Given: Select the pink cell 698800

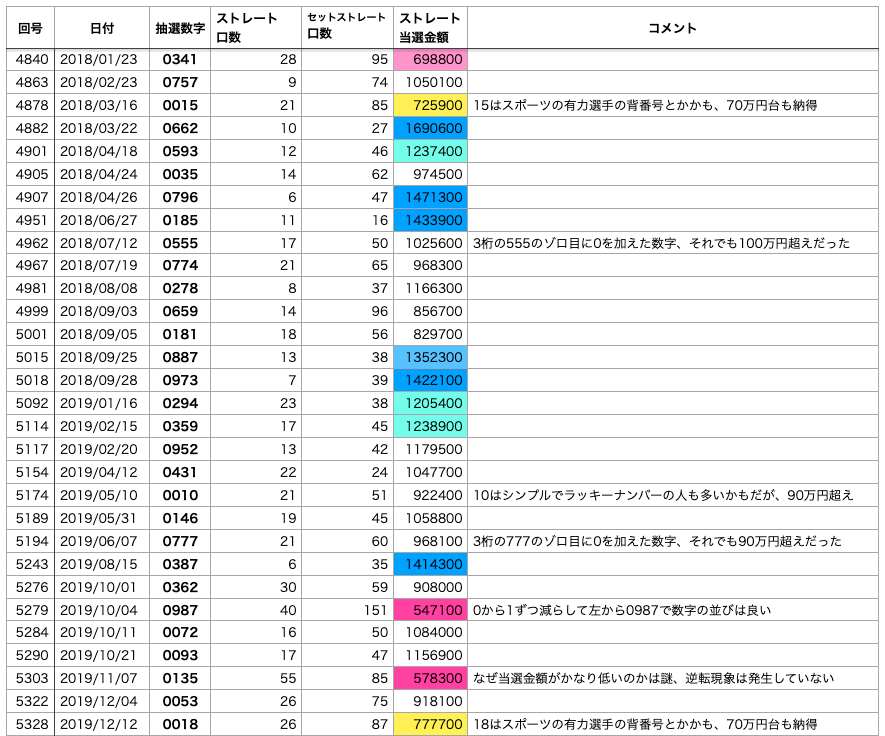Looking at the screenshot, I should point(430,60).
